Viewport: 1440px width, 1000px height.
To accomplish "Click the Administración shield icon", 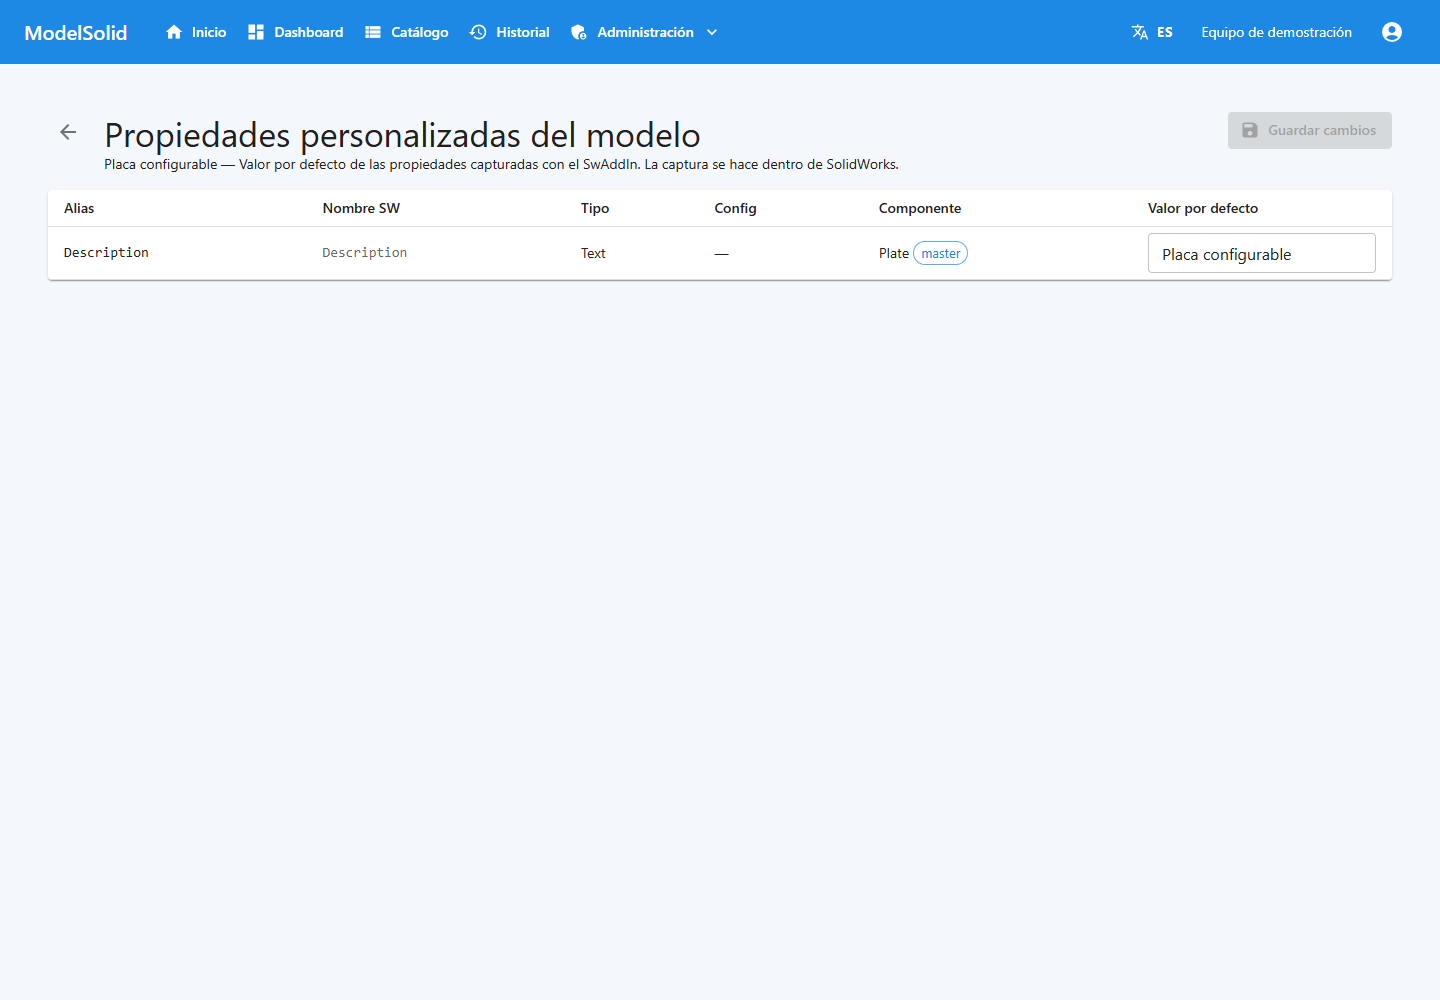I will click(x=579, y=32).
